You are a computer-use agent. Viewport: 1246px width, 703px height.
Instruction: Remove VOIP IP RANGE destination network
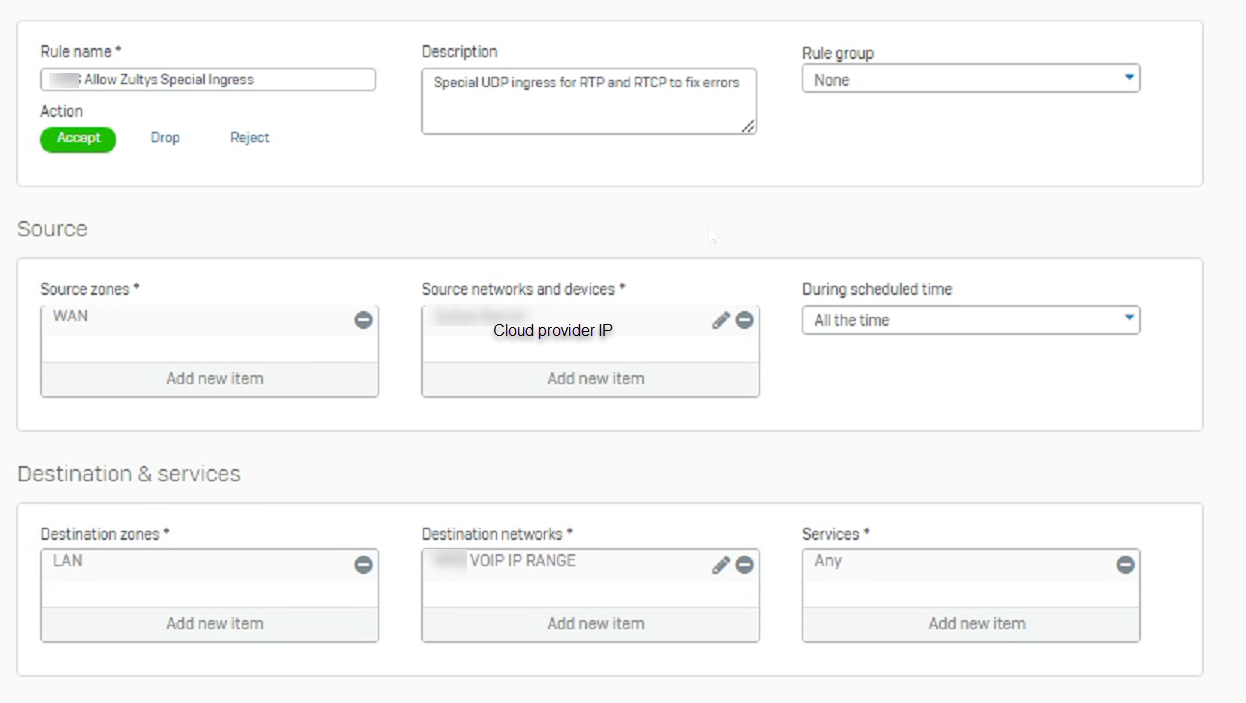(744, 565)
